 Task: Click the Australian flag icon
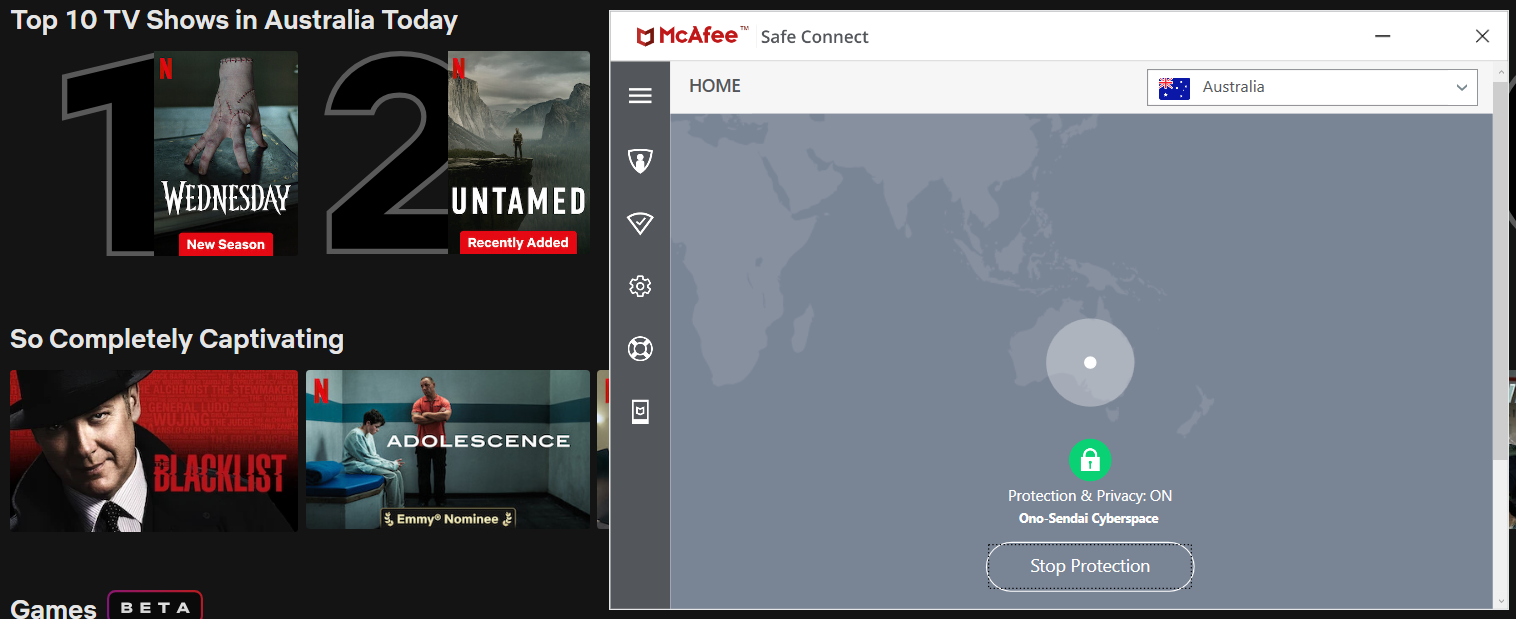[1174, 87]
